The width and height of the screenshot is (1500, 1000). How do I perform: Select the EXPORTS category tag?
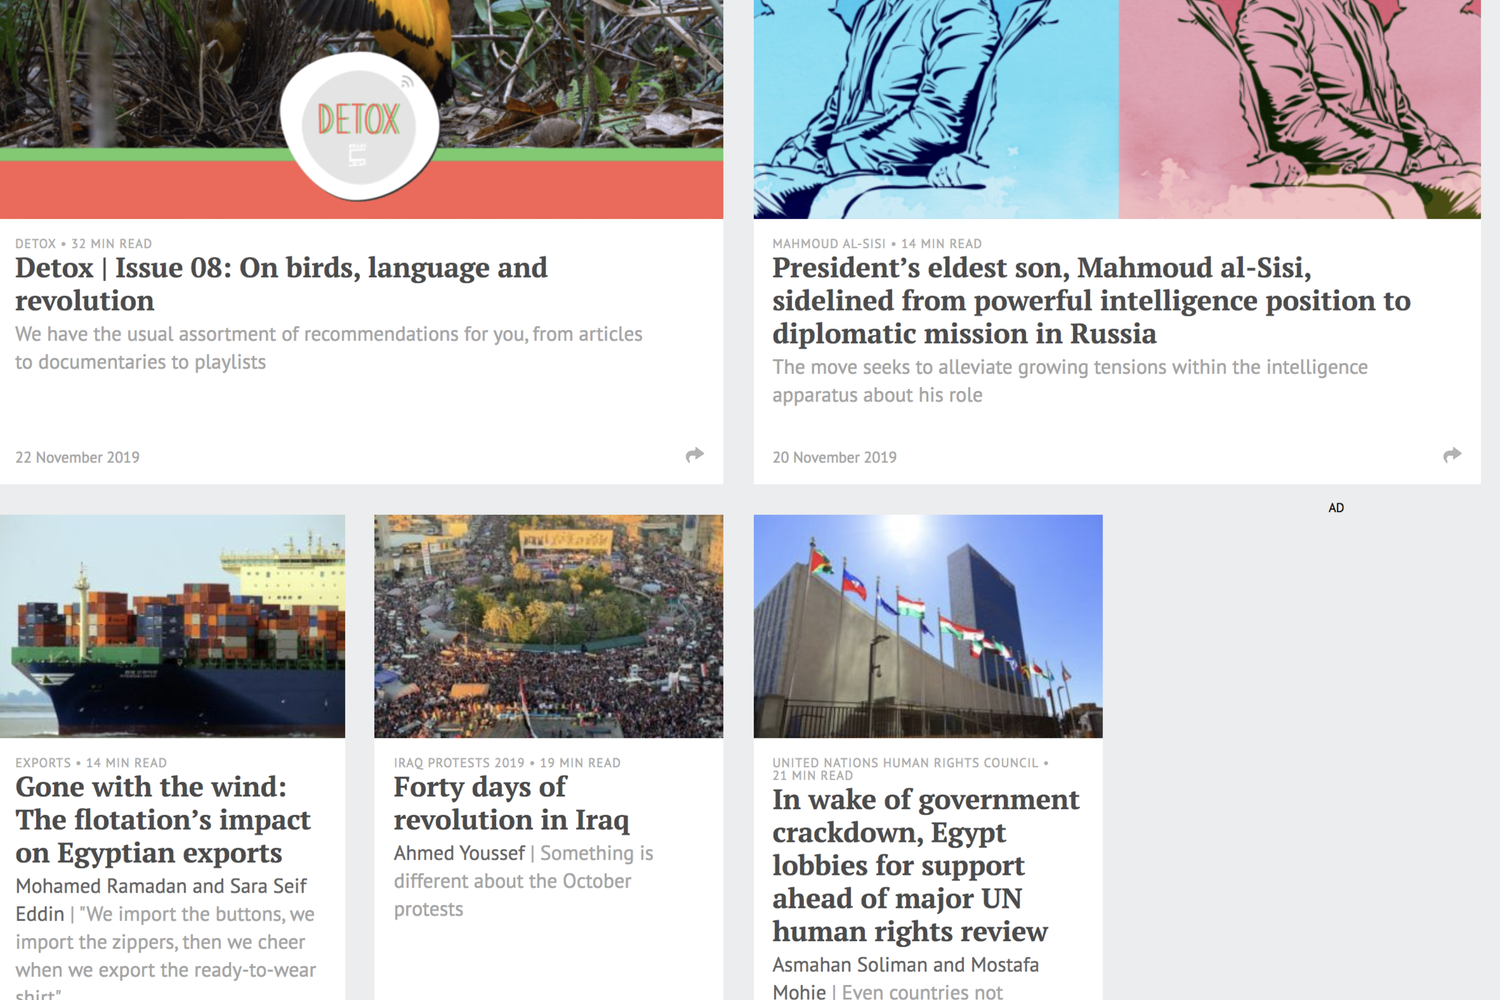pos(43,763)
